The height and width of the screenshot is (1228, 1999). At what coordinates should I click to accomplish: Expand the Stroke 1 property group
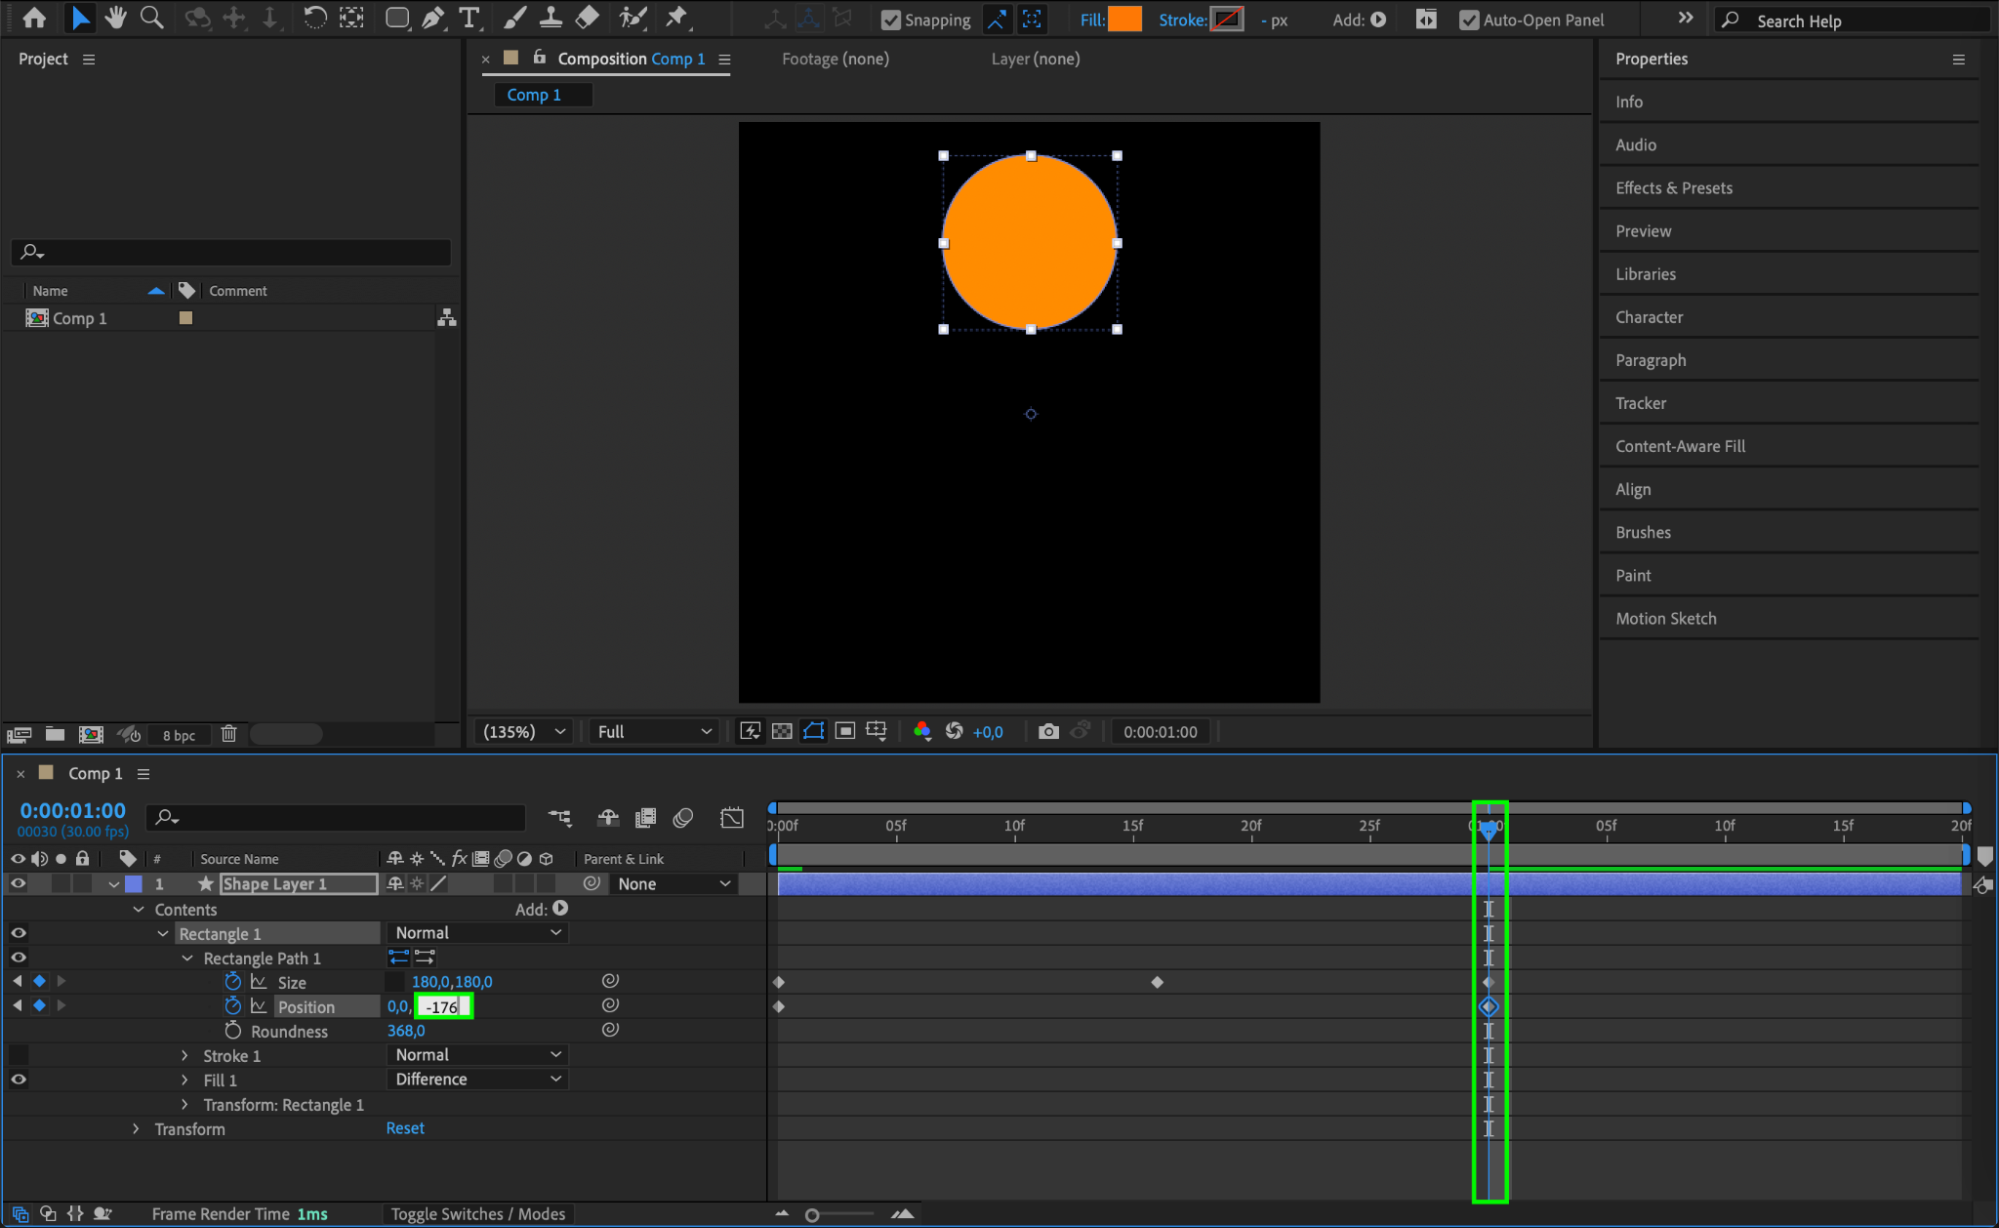(184, 1055)
